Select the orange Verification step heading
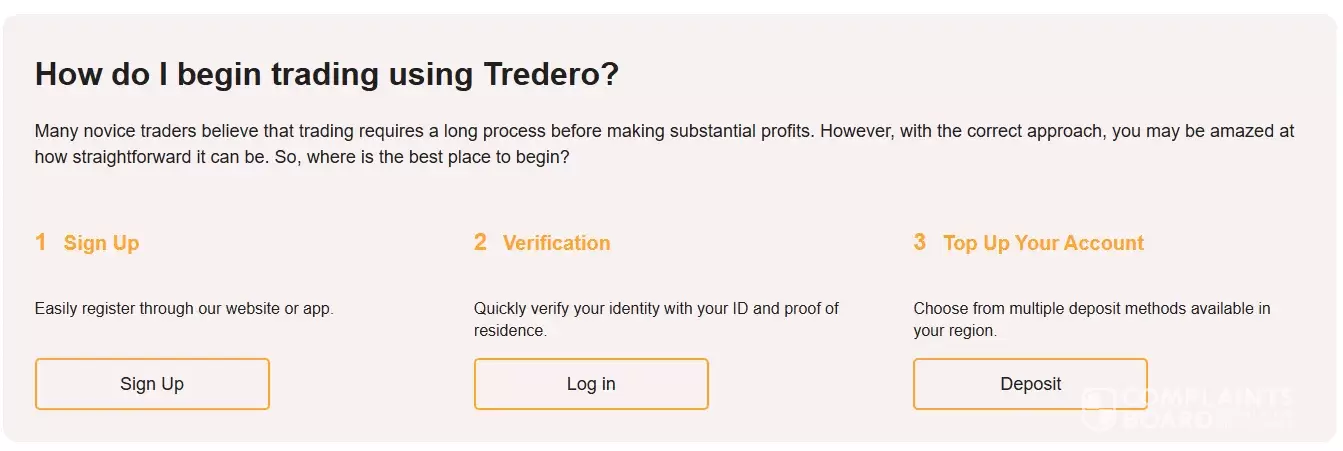The image size is (1343, 451). tap(556, 243)
